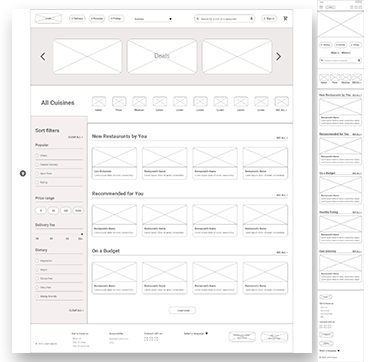
Task: Click the magnifier icon in desktop search bar
Action: pyautogui.click(x=198, y=19)
